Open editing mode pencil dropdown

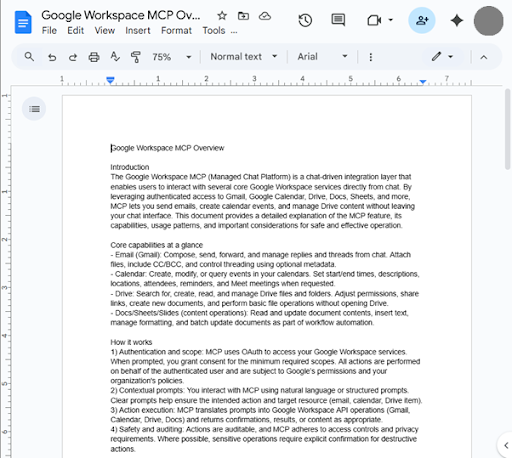(x=443, y=57)
